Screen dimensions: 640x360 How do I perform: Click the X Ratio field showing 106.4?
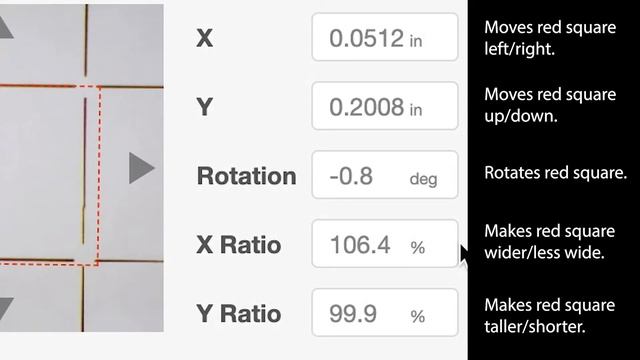click(384, 244)
